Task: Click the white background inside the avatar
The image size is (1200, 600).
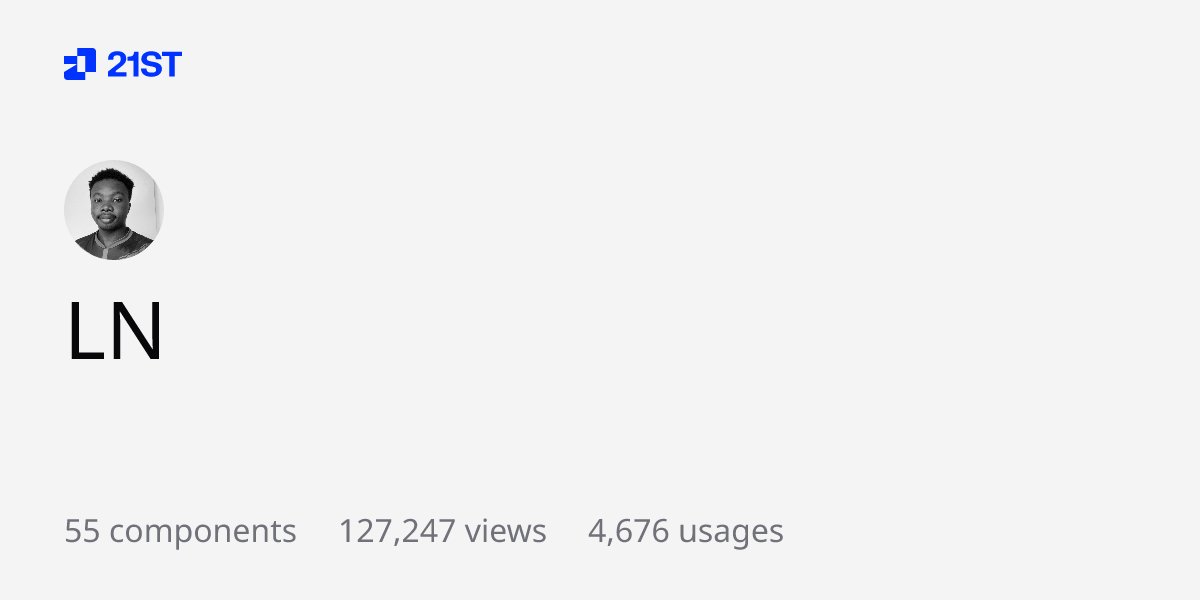Action: point(148,200)
